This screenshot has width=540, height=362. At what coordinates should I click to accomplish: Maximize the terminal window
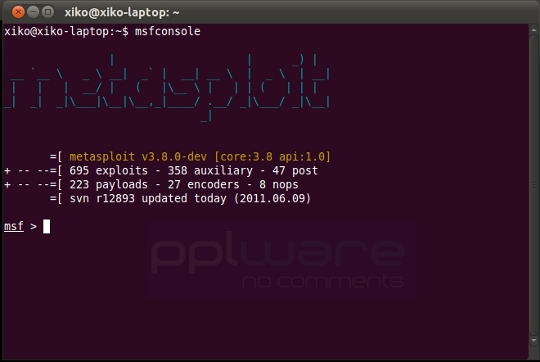[48, 12]
